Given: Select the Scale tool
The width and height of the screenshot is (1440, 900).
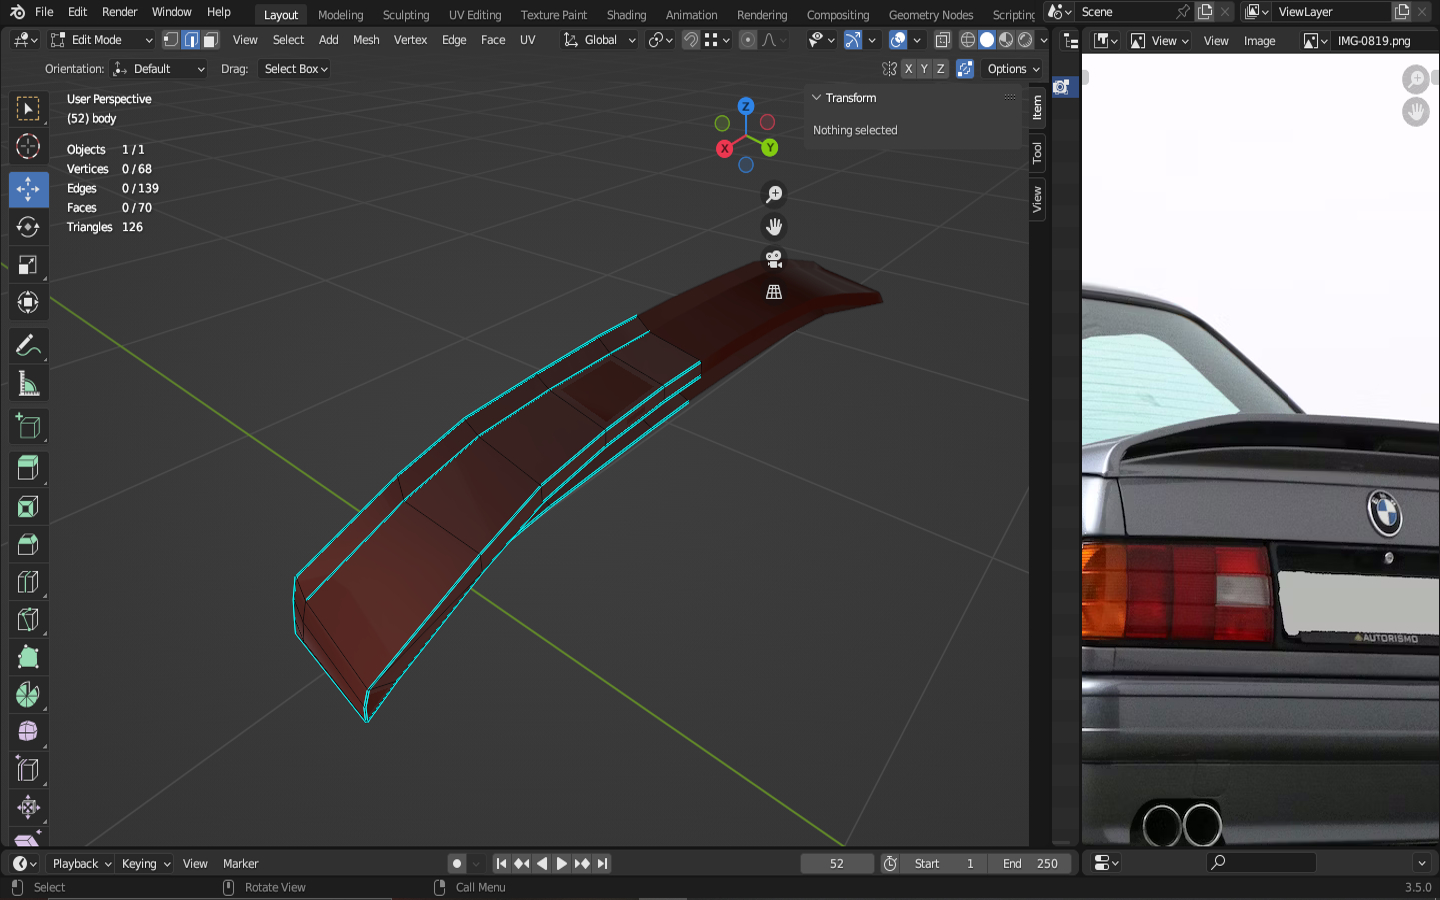Looking at the screenshot, I should pyautogui.click(x=28, y=265).
